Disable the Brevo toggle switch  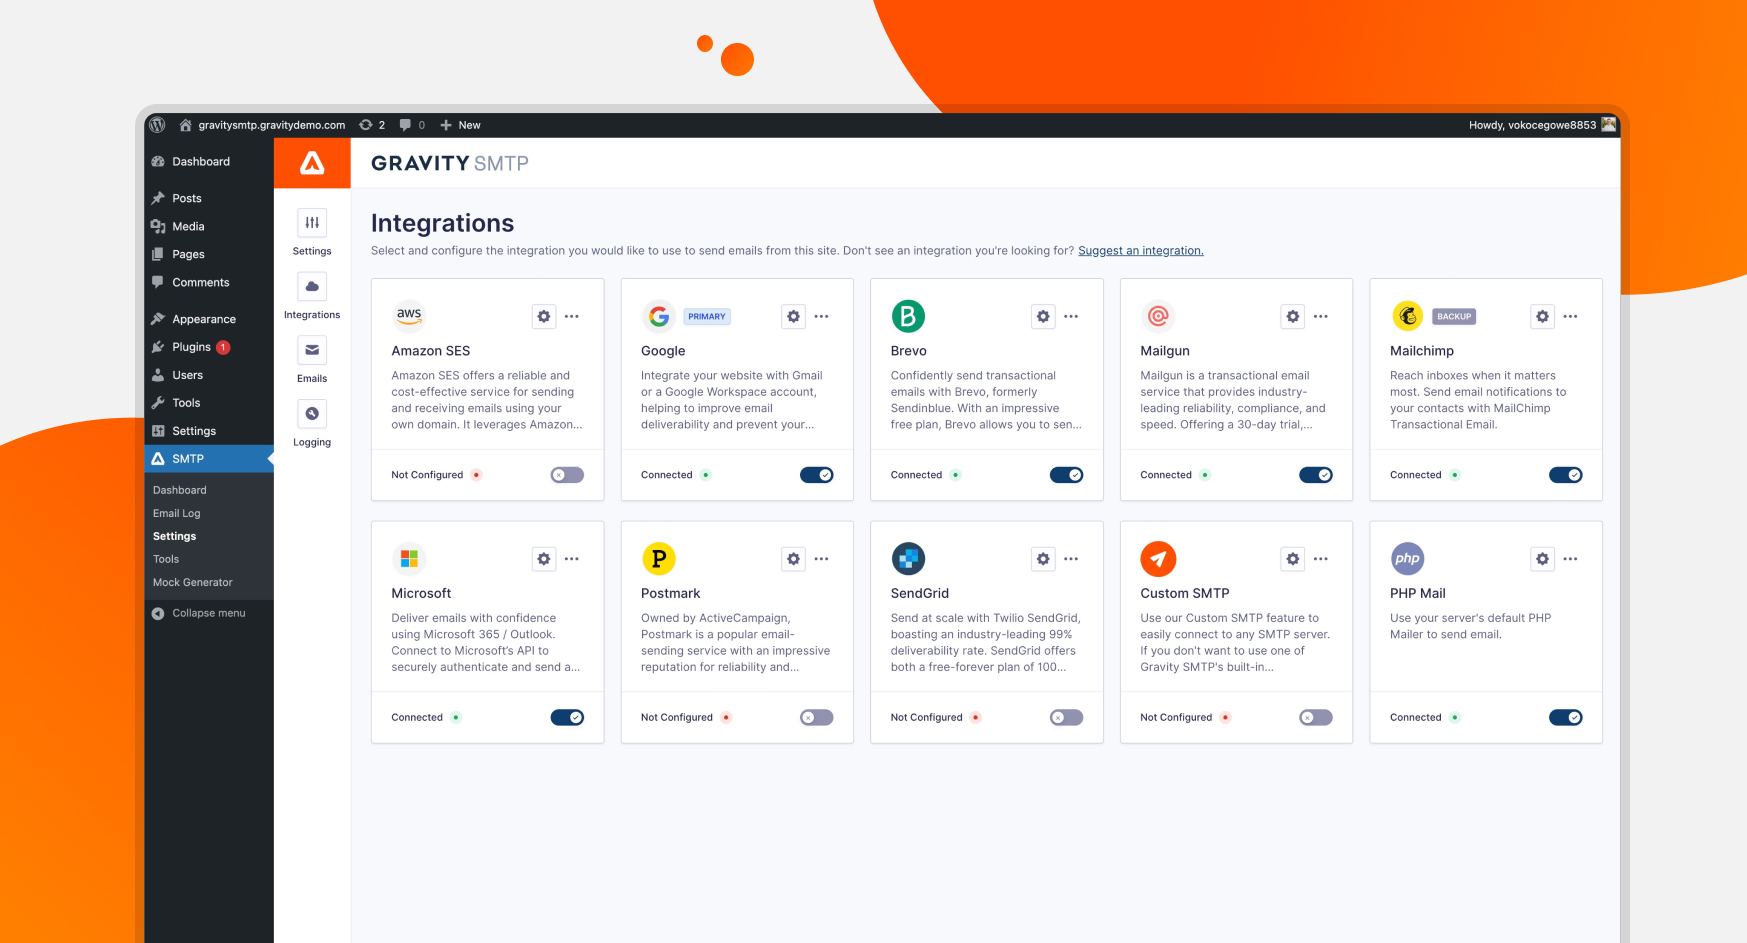tap(1067, 475)
